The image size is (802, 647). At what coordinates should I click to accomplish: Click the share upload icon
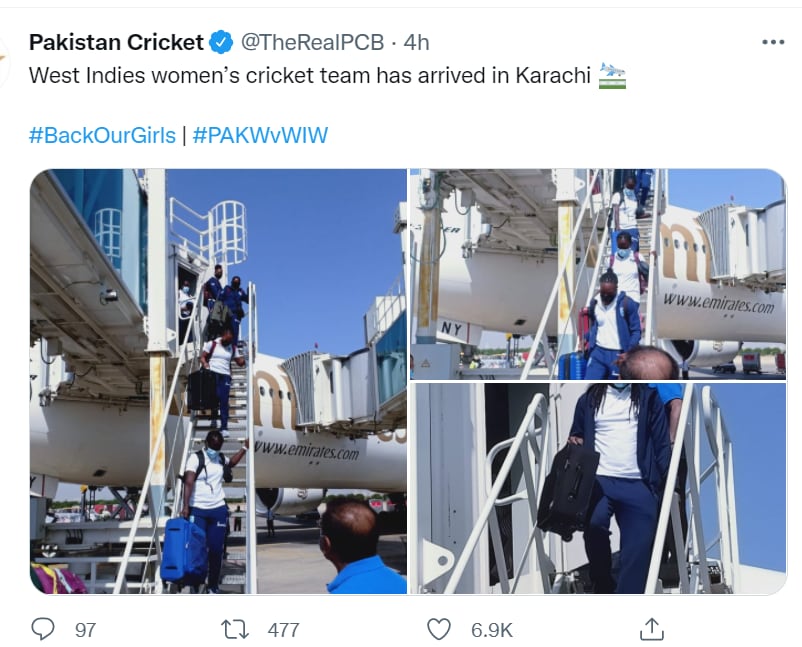[x=652, y=630]
